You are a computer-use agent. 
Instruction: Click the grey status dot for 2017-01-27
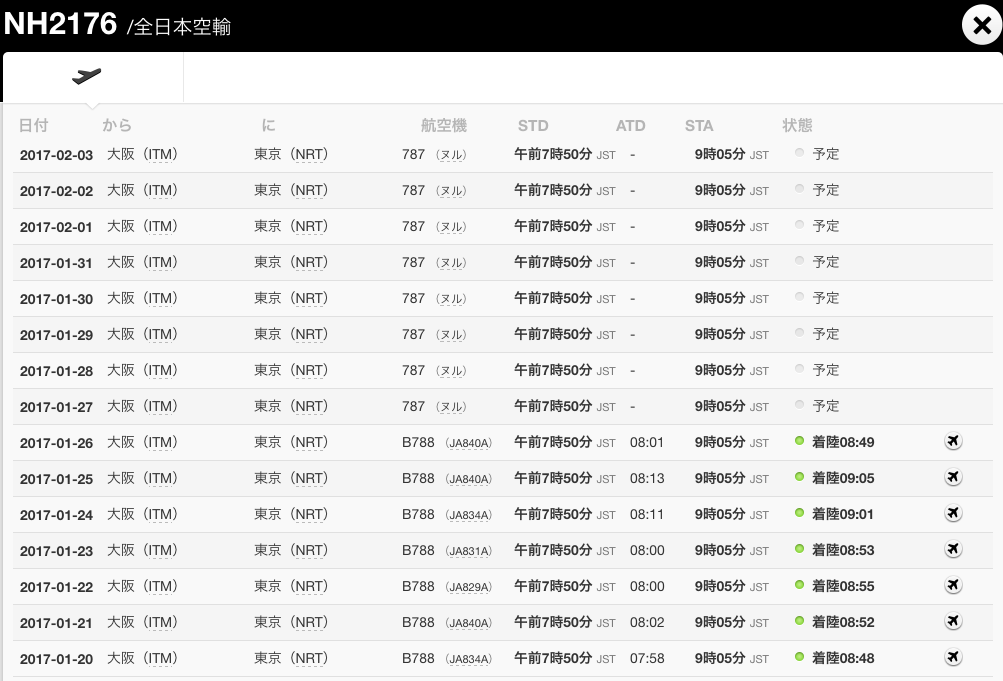tap(799, 405)
